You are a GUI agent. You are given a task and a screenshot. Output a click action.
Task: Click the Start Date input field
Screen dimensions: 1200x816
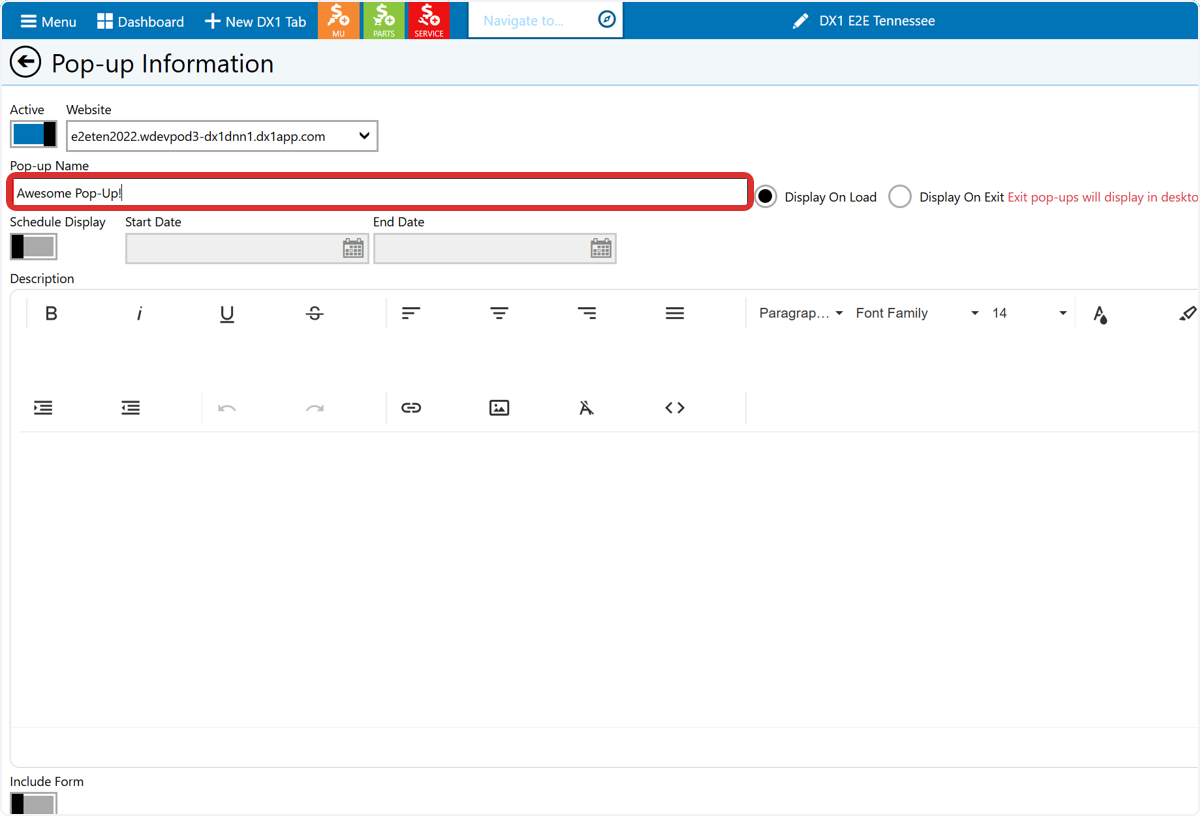247,249
